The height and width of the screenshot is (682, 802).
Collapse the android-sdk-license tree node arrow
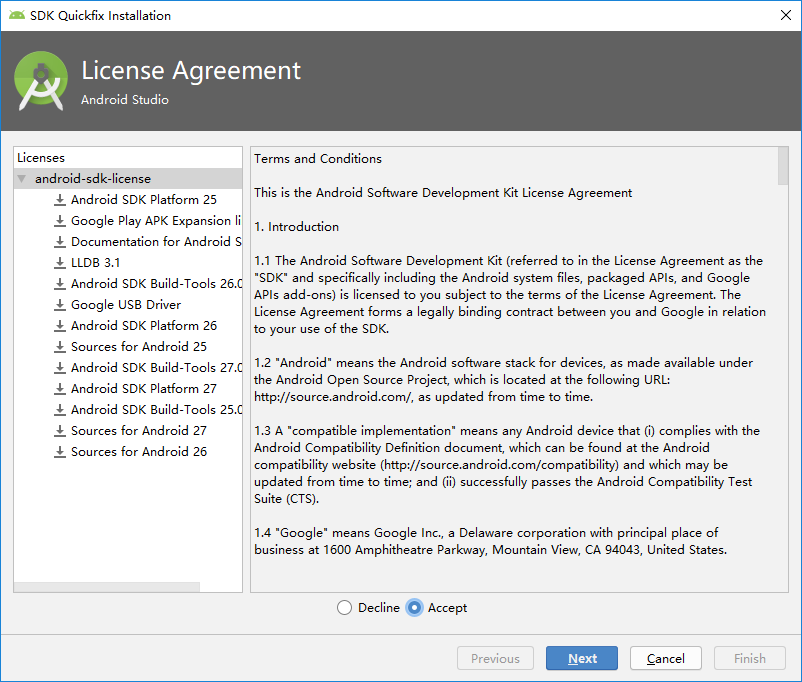tap(22, 179)
